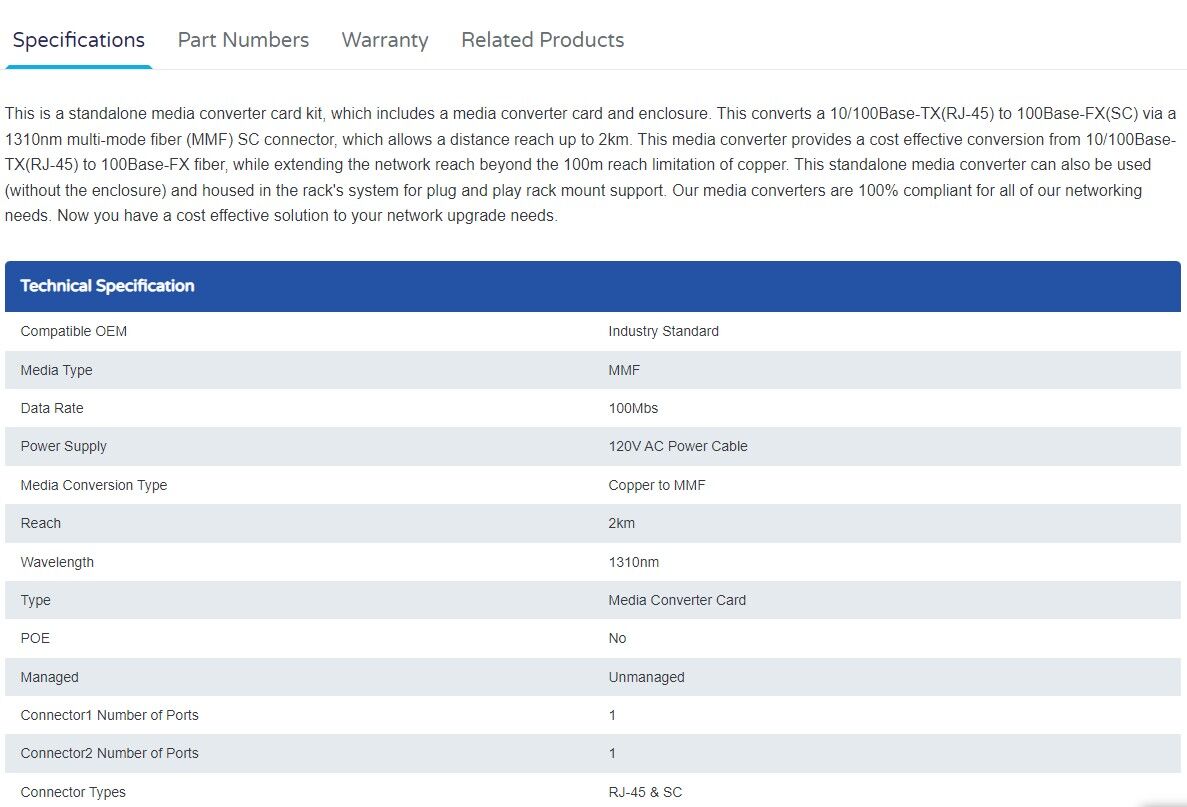Click the 'Power Supply' label
The height and width of the screenshot is (807, 1187).
(64, 447)
